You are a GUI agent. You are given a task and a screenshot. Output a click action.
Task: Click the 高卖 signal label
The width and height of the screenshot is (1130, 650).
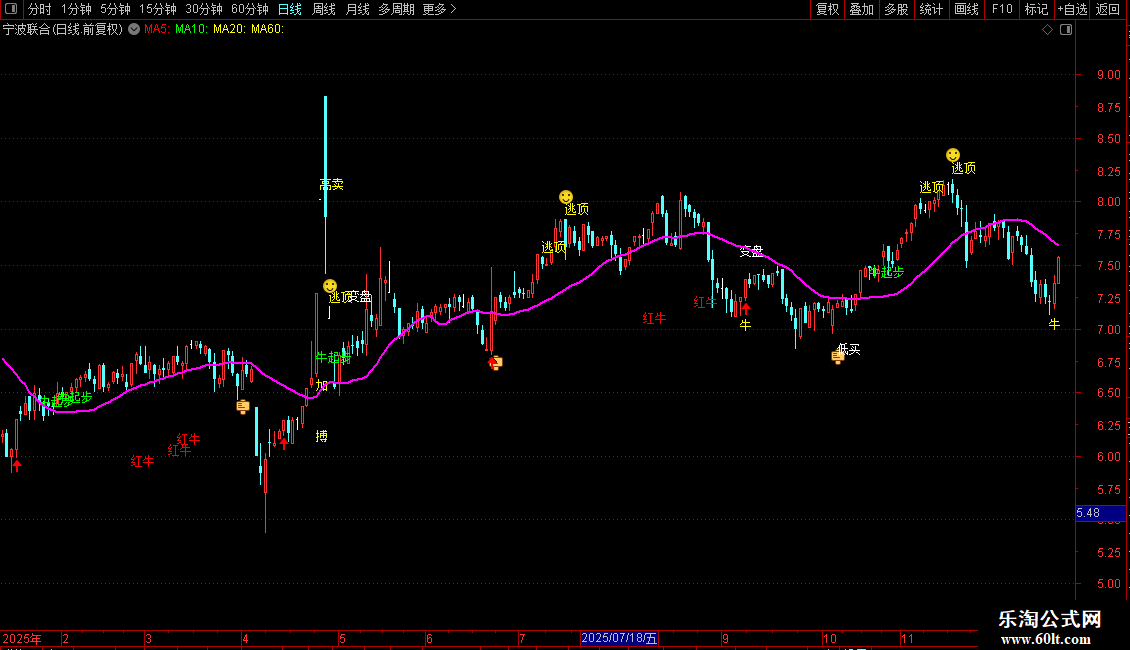click(332, 184)
